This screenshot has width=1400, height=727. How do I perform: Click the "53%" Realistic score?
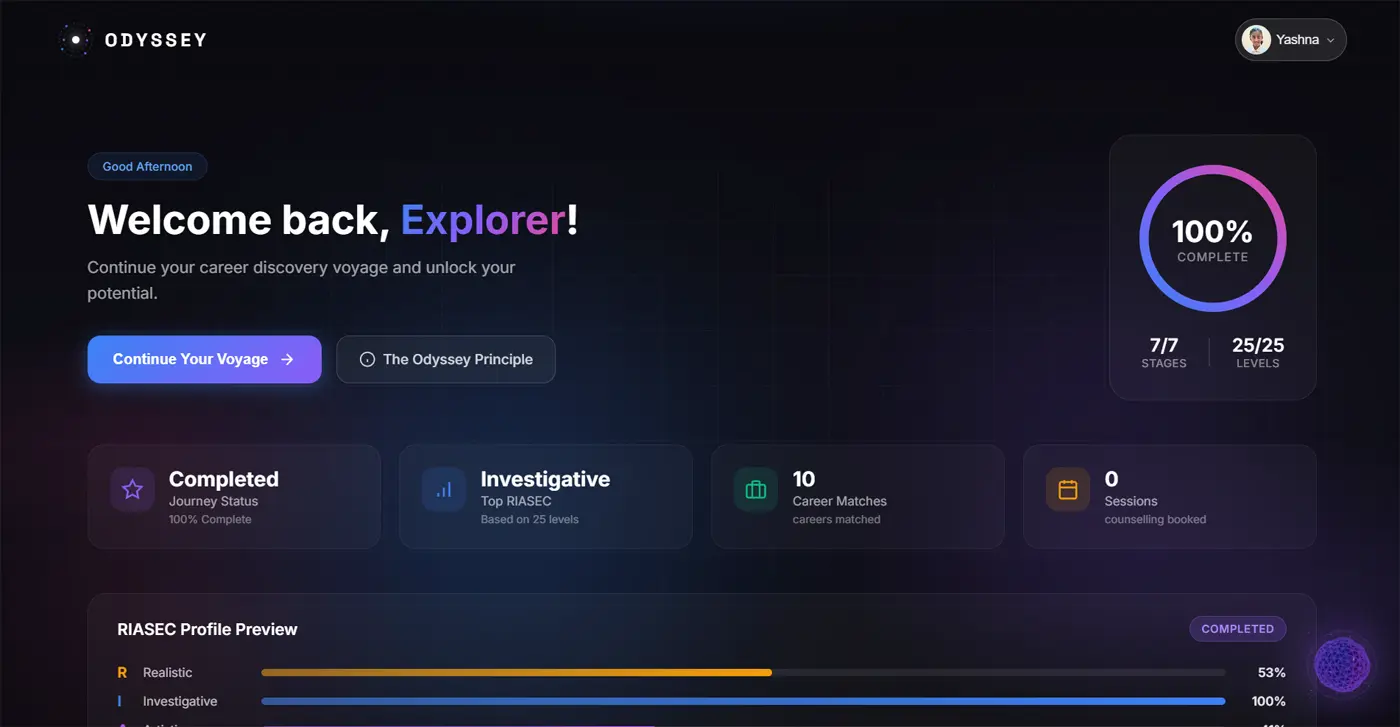point(1272,673)
